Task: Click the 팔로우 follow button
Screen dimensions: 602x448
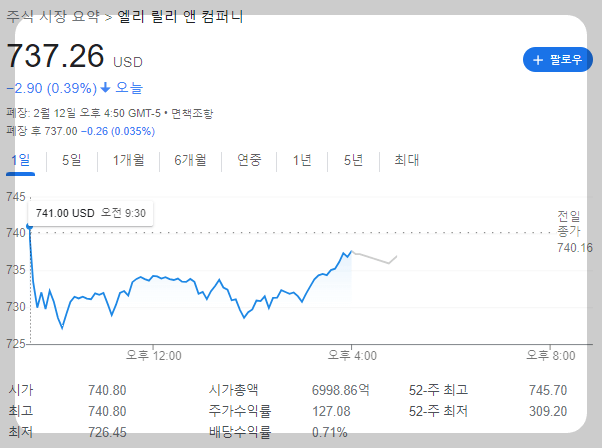Action: pyautogui.click(x=557, y=60)
